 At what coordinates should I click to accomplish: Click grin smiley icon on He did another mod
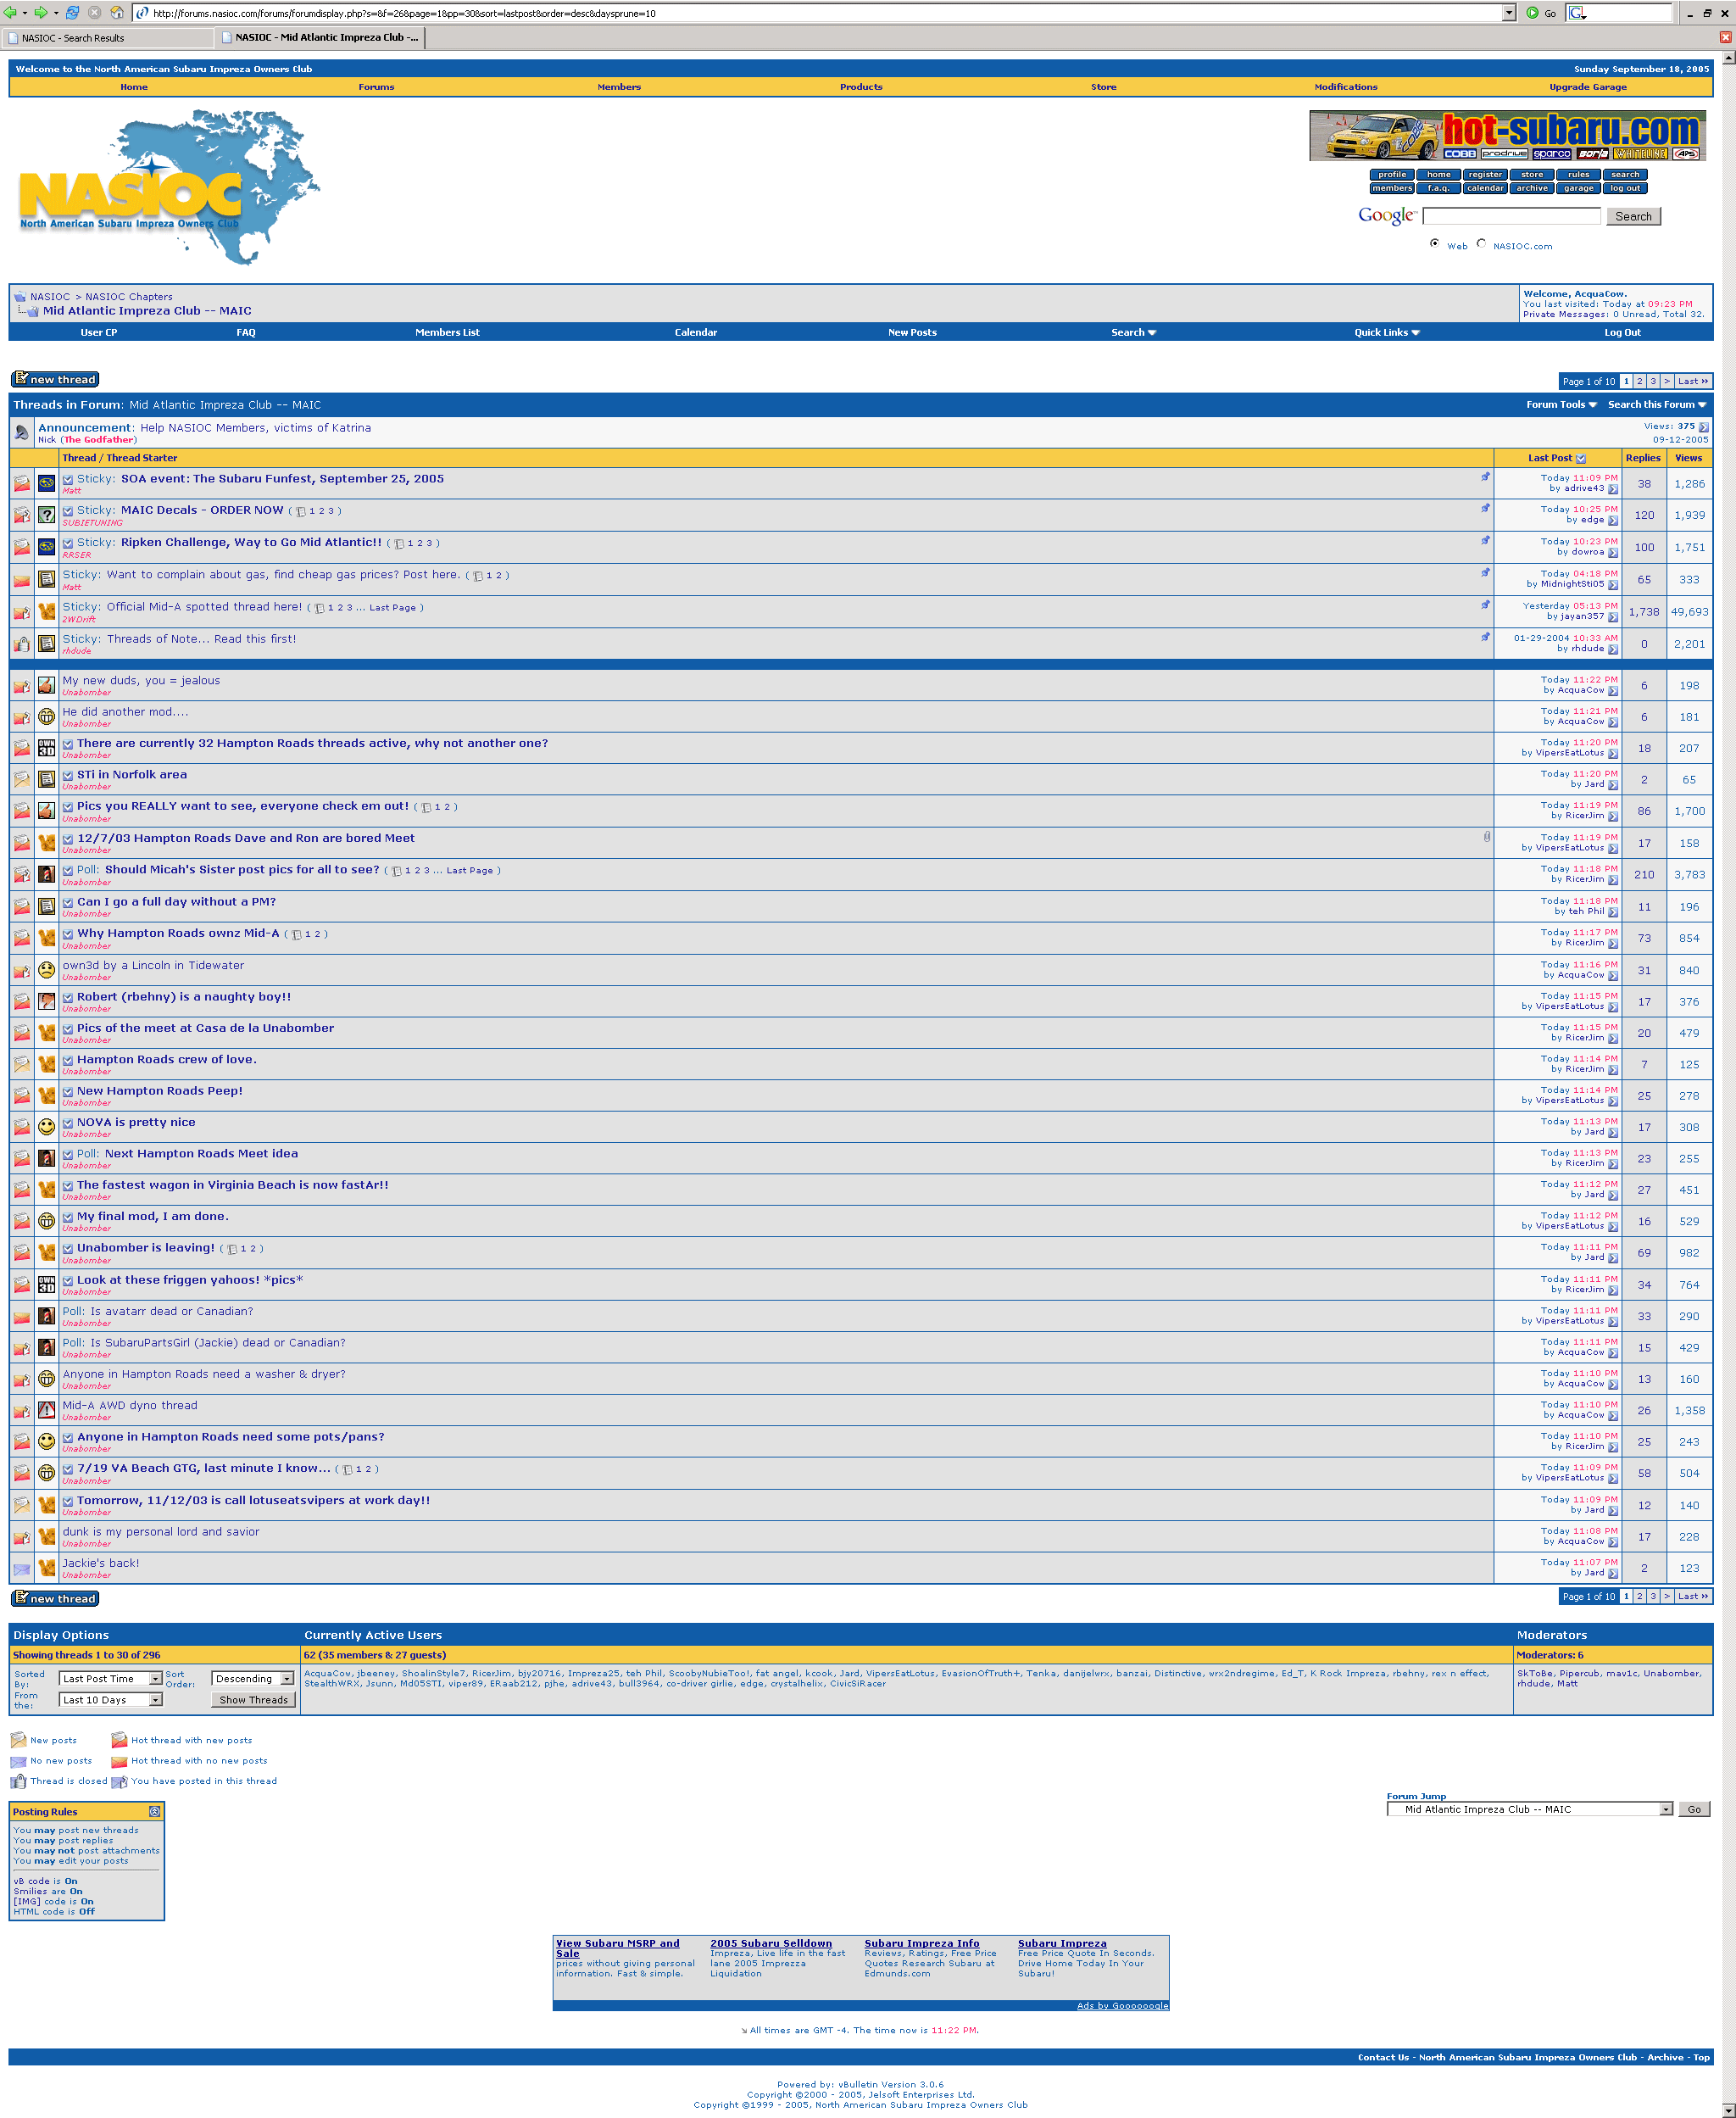click(46, 717)
